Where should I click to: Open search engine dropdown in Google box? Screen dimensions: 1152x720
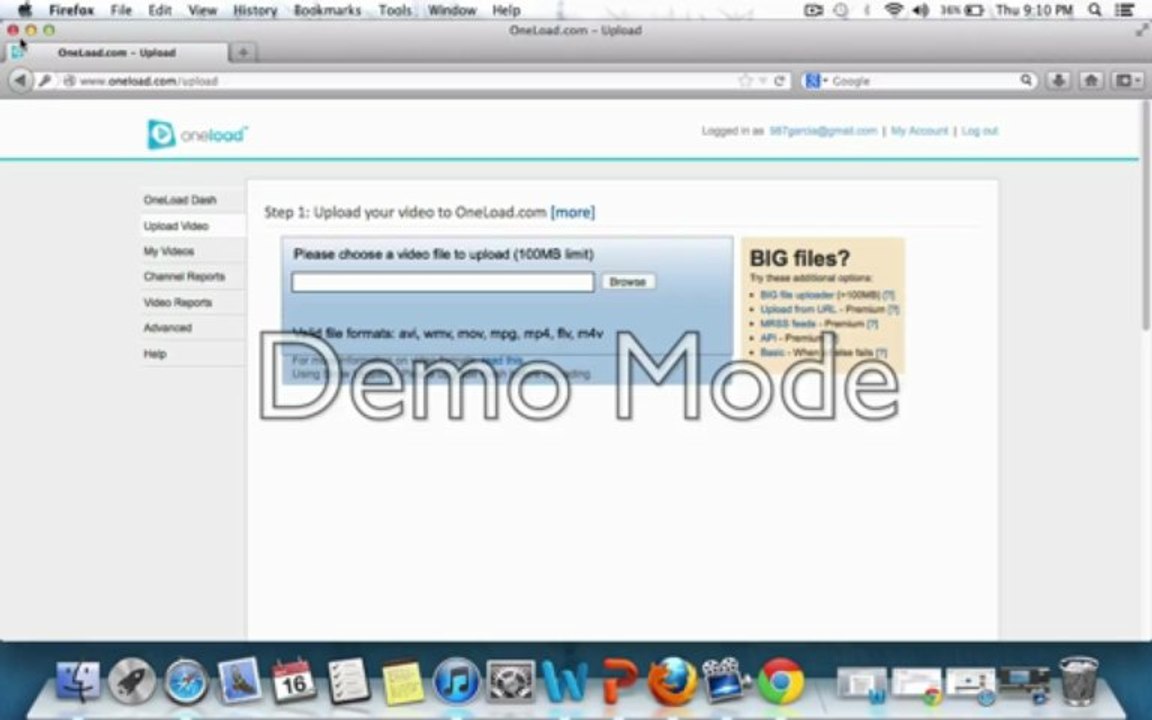coord(816,80)
